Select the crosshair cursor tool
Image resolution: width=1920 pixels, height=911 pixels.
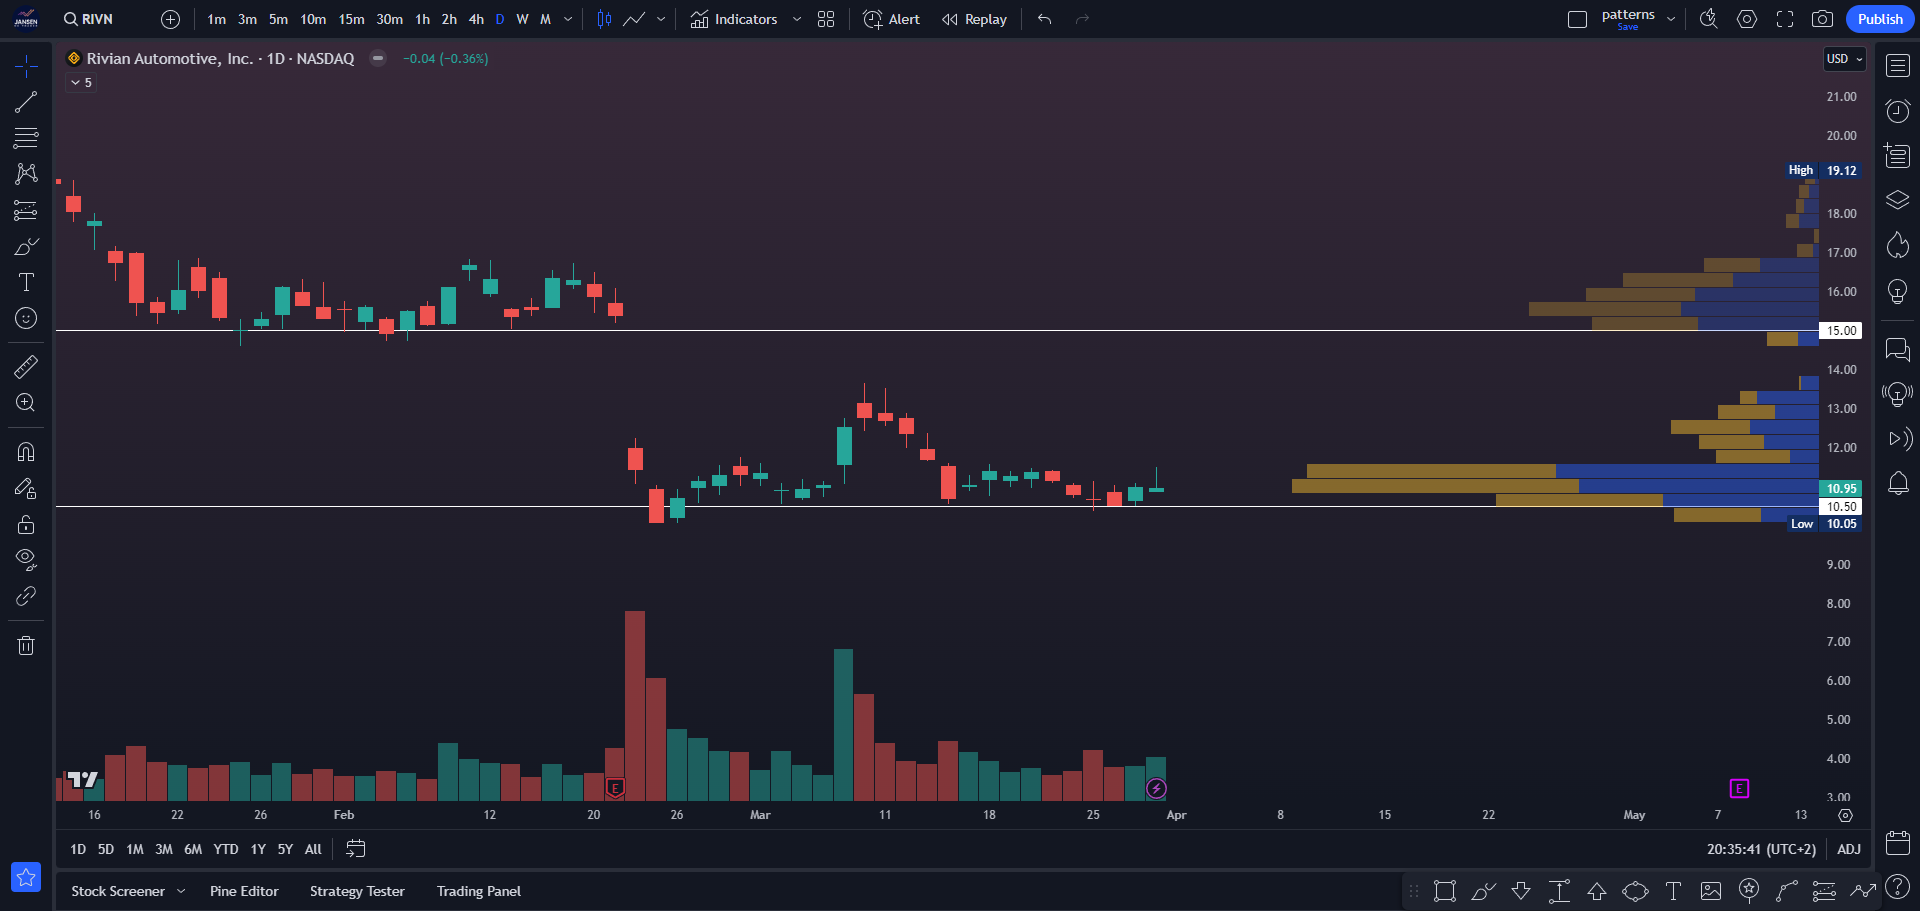click(26, 66)
